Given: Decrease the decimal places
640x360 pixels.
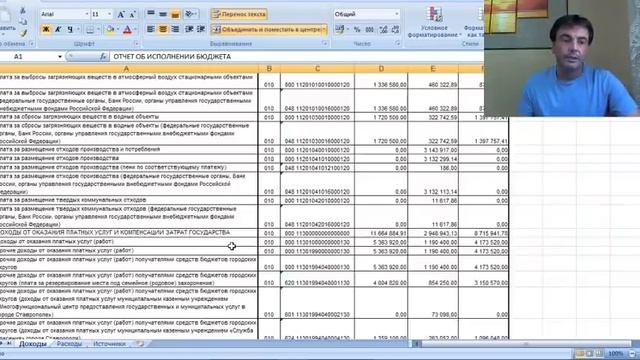Looking at the screenshot, I should [395, 29].
